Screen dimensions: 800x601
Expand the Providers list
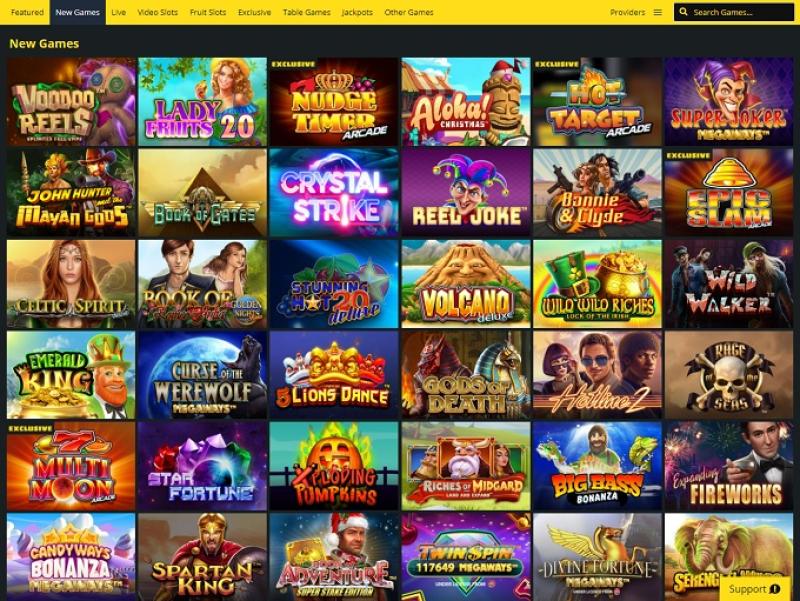point(627,12)
